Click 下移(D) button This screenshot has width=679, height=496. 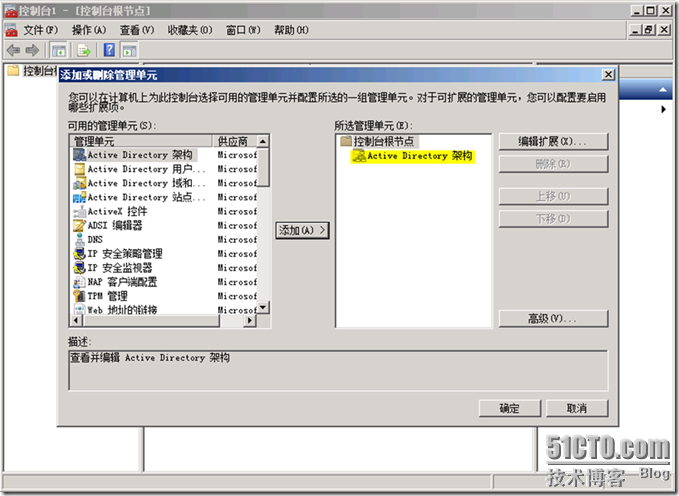click(553, 219)
